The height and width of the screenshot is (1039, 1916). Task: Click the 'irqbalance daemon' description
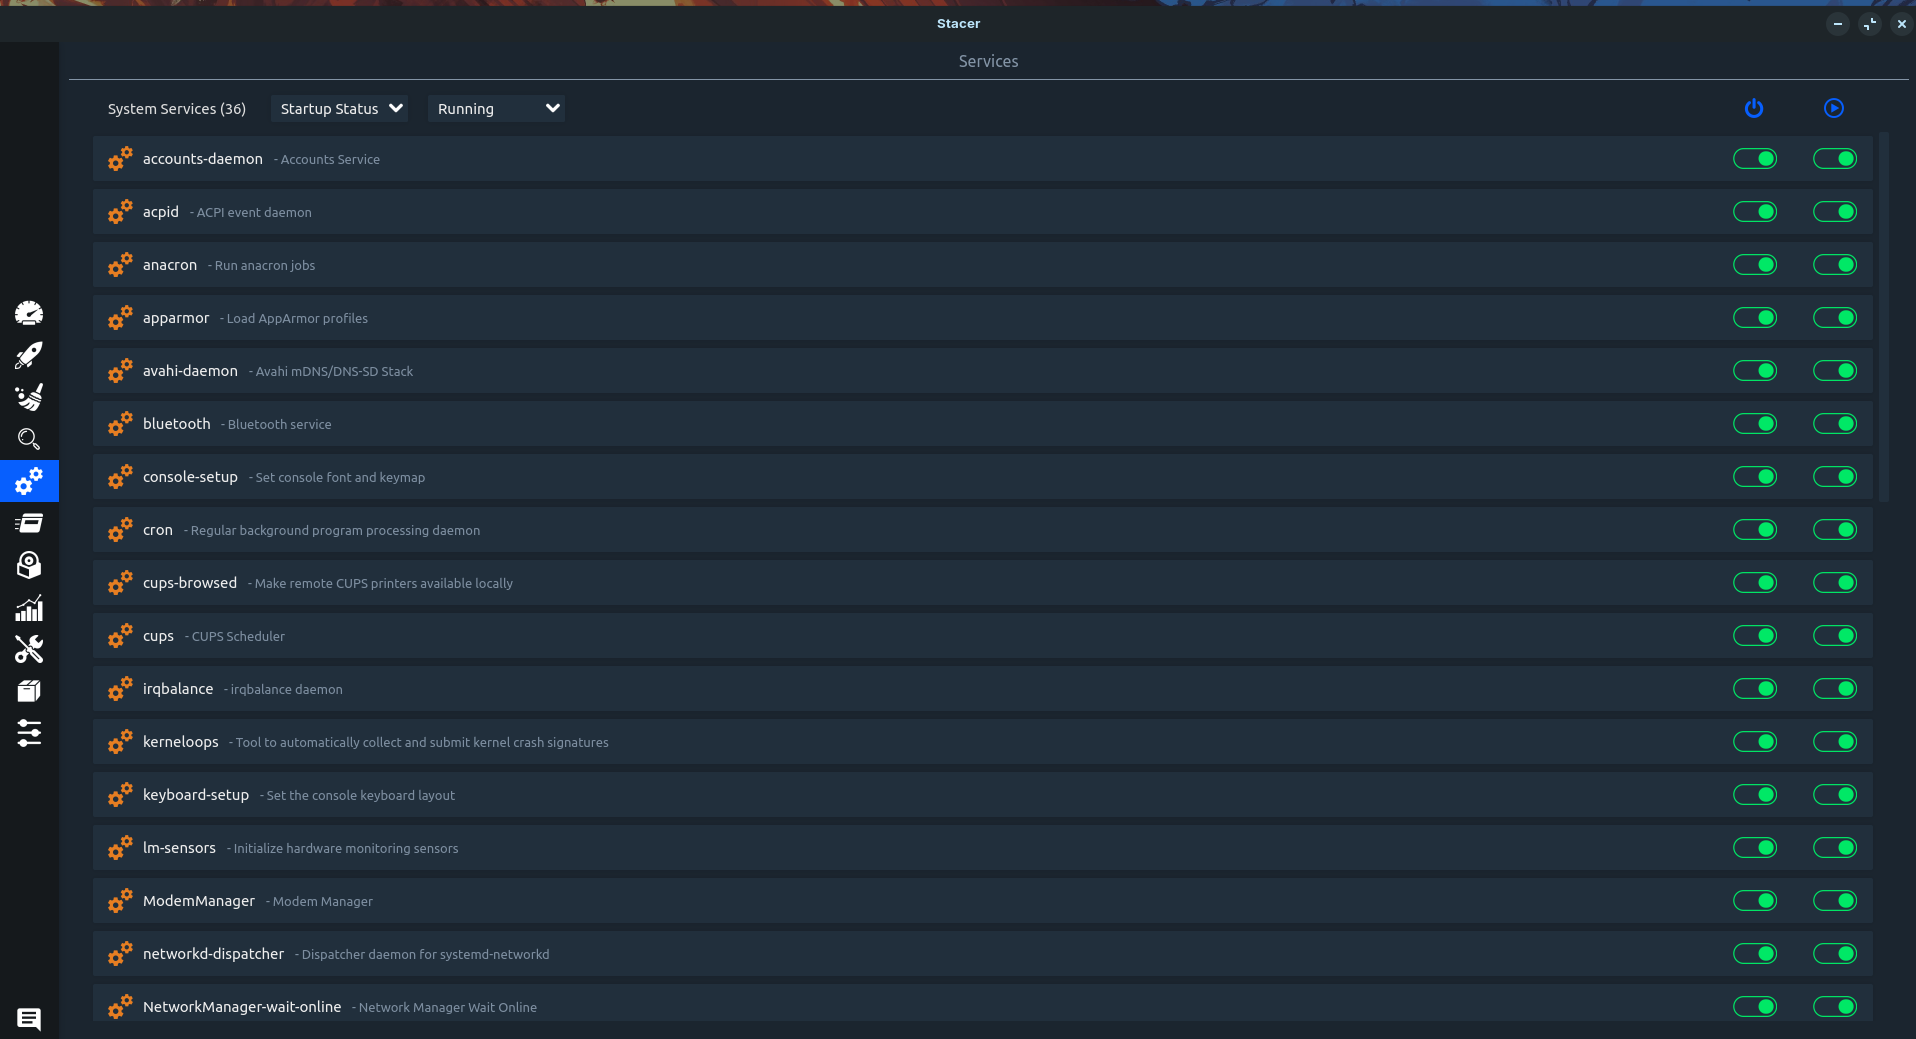click(x=286, y=689)
